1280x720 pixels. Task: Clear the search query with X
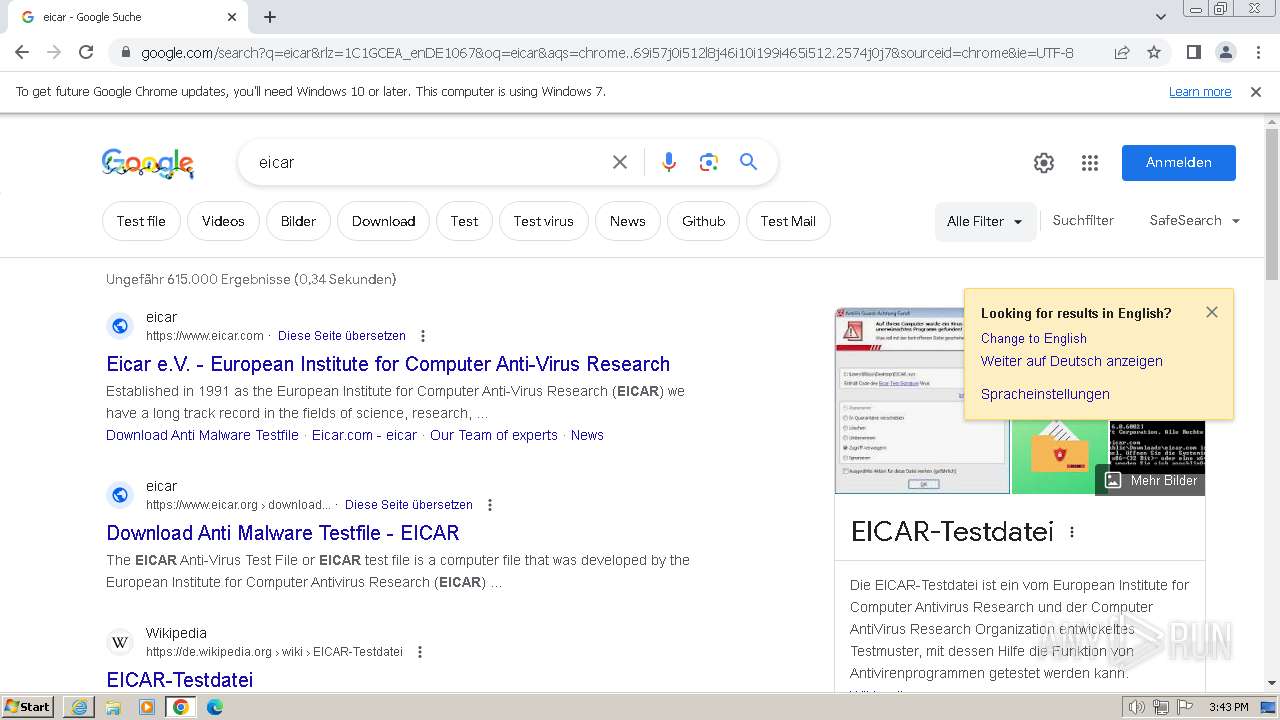click(x=620, y=162)
